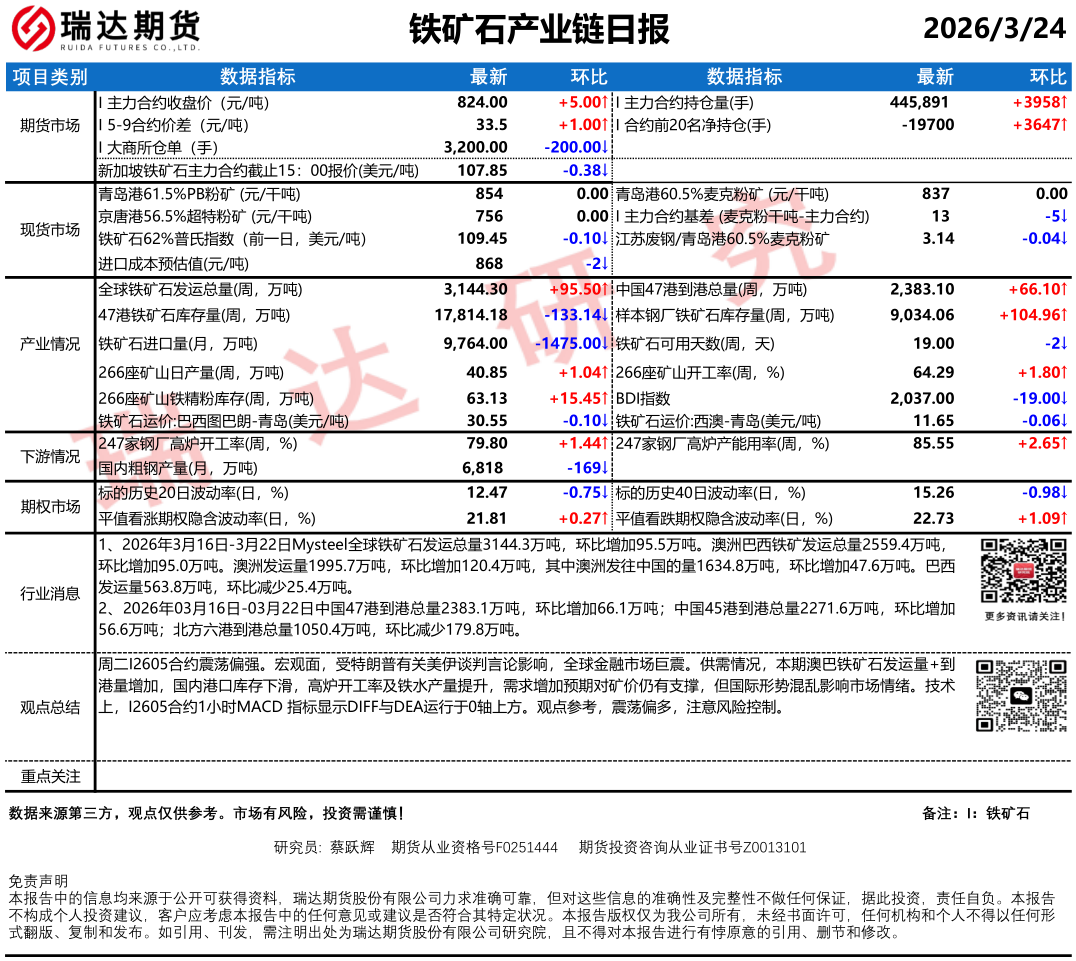This screenshot has width=1076, height=961.
Task: Click the 重点关注 row label
Action: coord(50,776)
